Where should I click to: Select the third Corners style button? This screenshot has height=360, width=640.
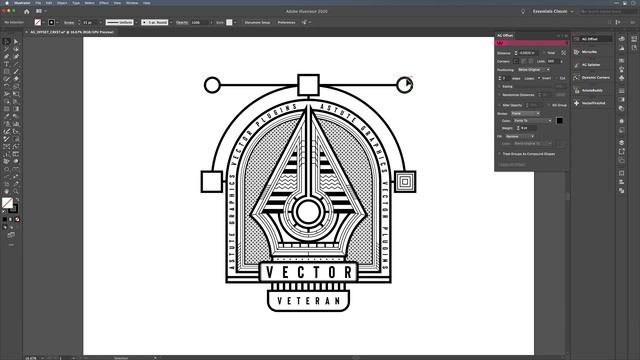[531, 61]
